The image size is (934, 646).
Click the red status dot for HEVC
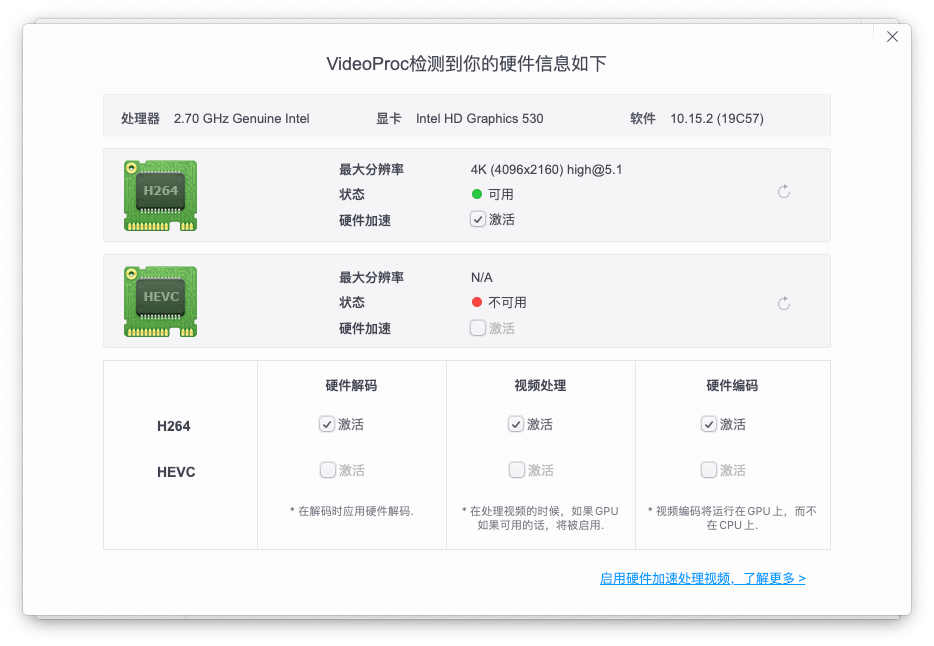477,302
